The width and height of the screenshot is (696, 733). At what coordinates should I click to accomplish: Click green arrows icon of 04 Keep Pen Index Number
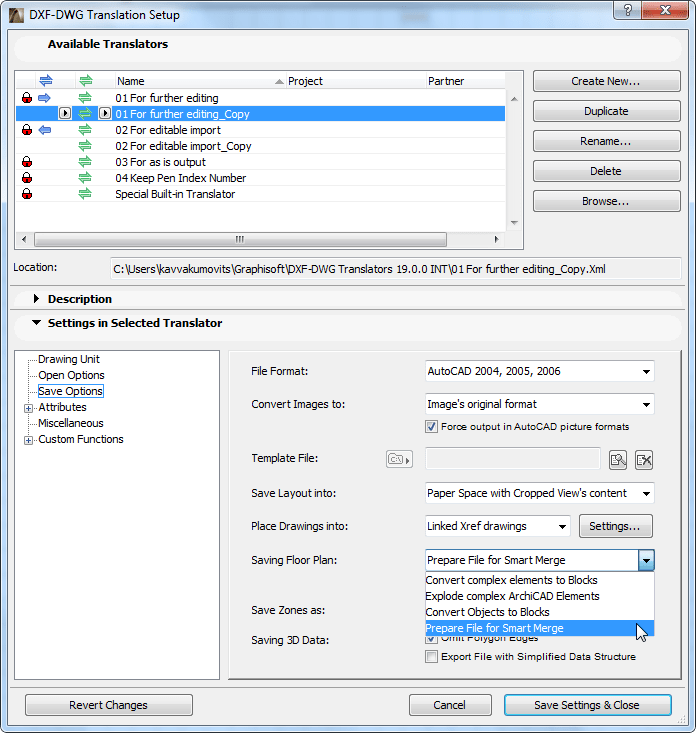click(x=85, y=178)
